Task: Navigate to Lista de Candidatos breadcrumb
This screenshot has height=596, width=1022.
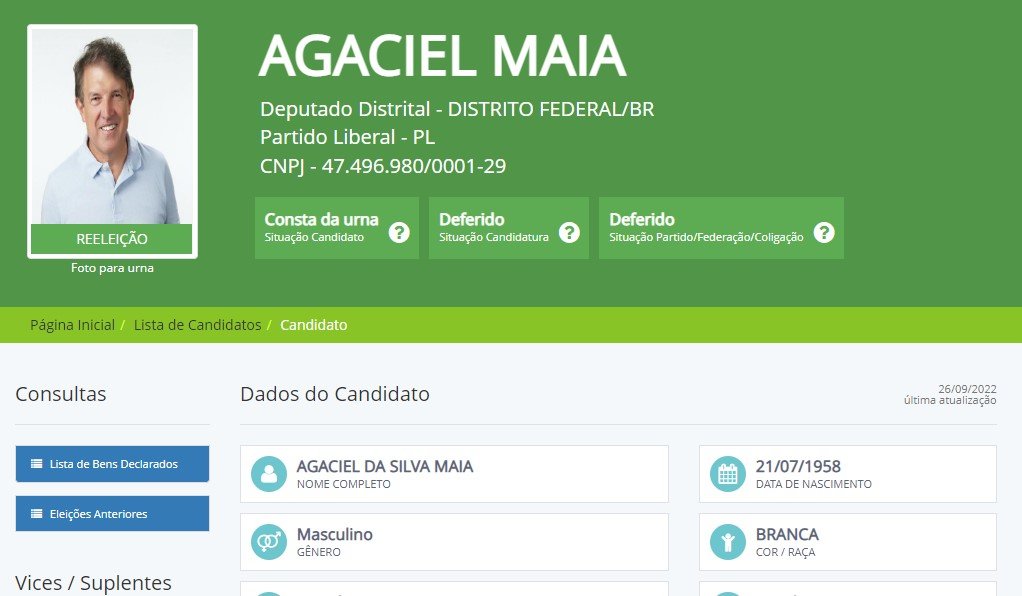Action: pyautogui.click(x=197, y=325)
